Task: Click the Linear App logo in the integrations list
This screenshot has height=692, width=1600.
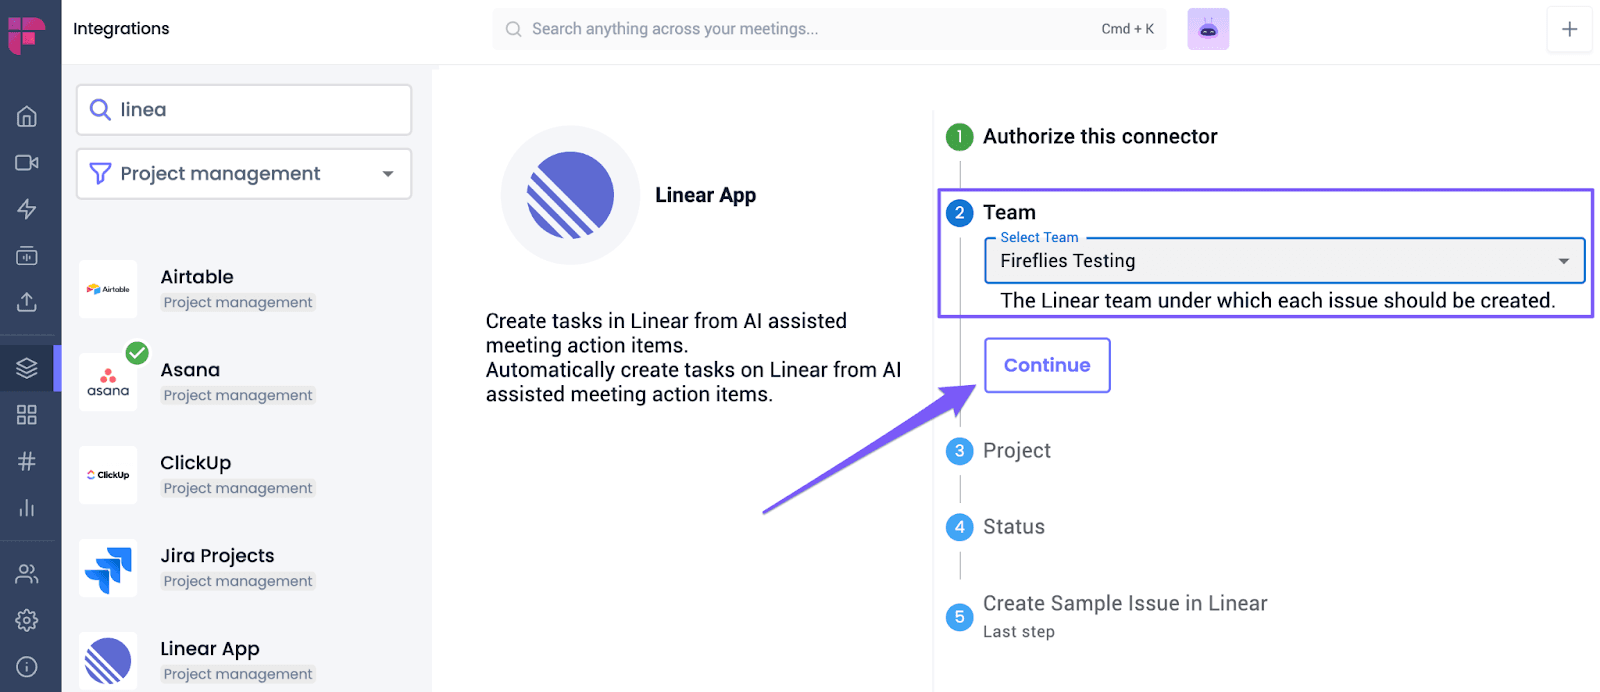Action: (108, 661)
